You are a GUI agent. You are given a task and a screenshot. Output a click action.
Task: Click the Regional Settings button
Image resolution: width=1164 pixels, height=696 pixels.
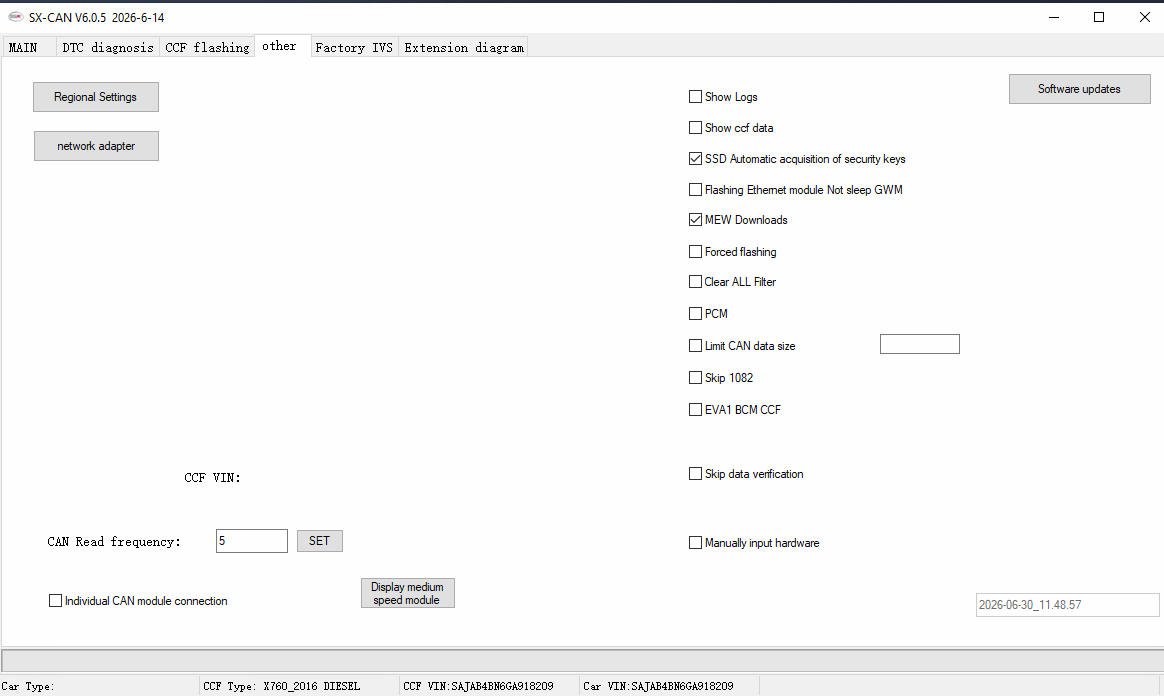point(96,97)
